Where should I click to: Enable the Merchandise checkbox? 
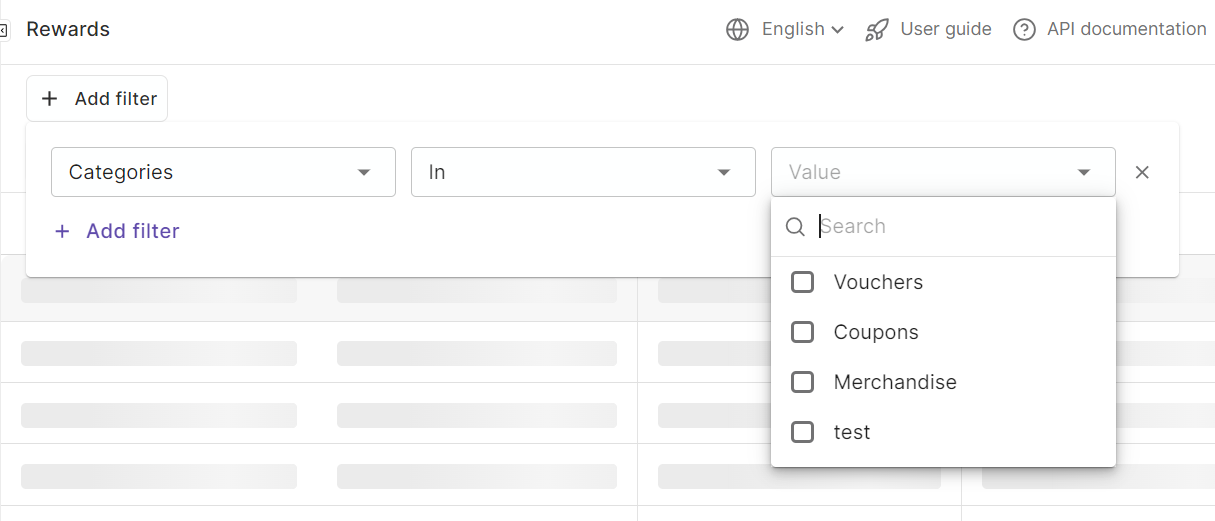pos(802,382)
